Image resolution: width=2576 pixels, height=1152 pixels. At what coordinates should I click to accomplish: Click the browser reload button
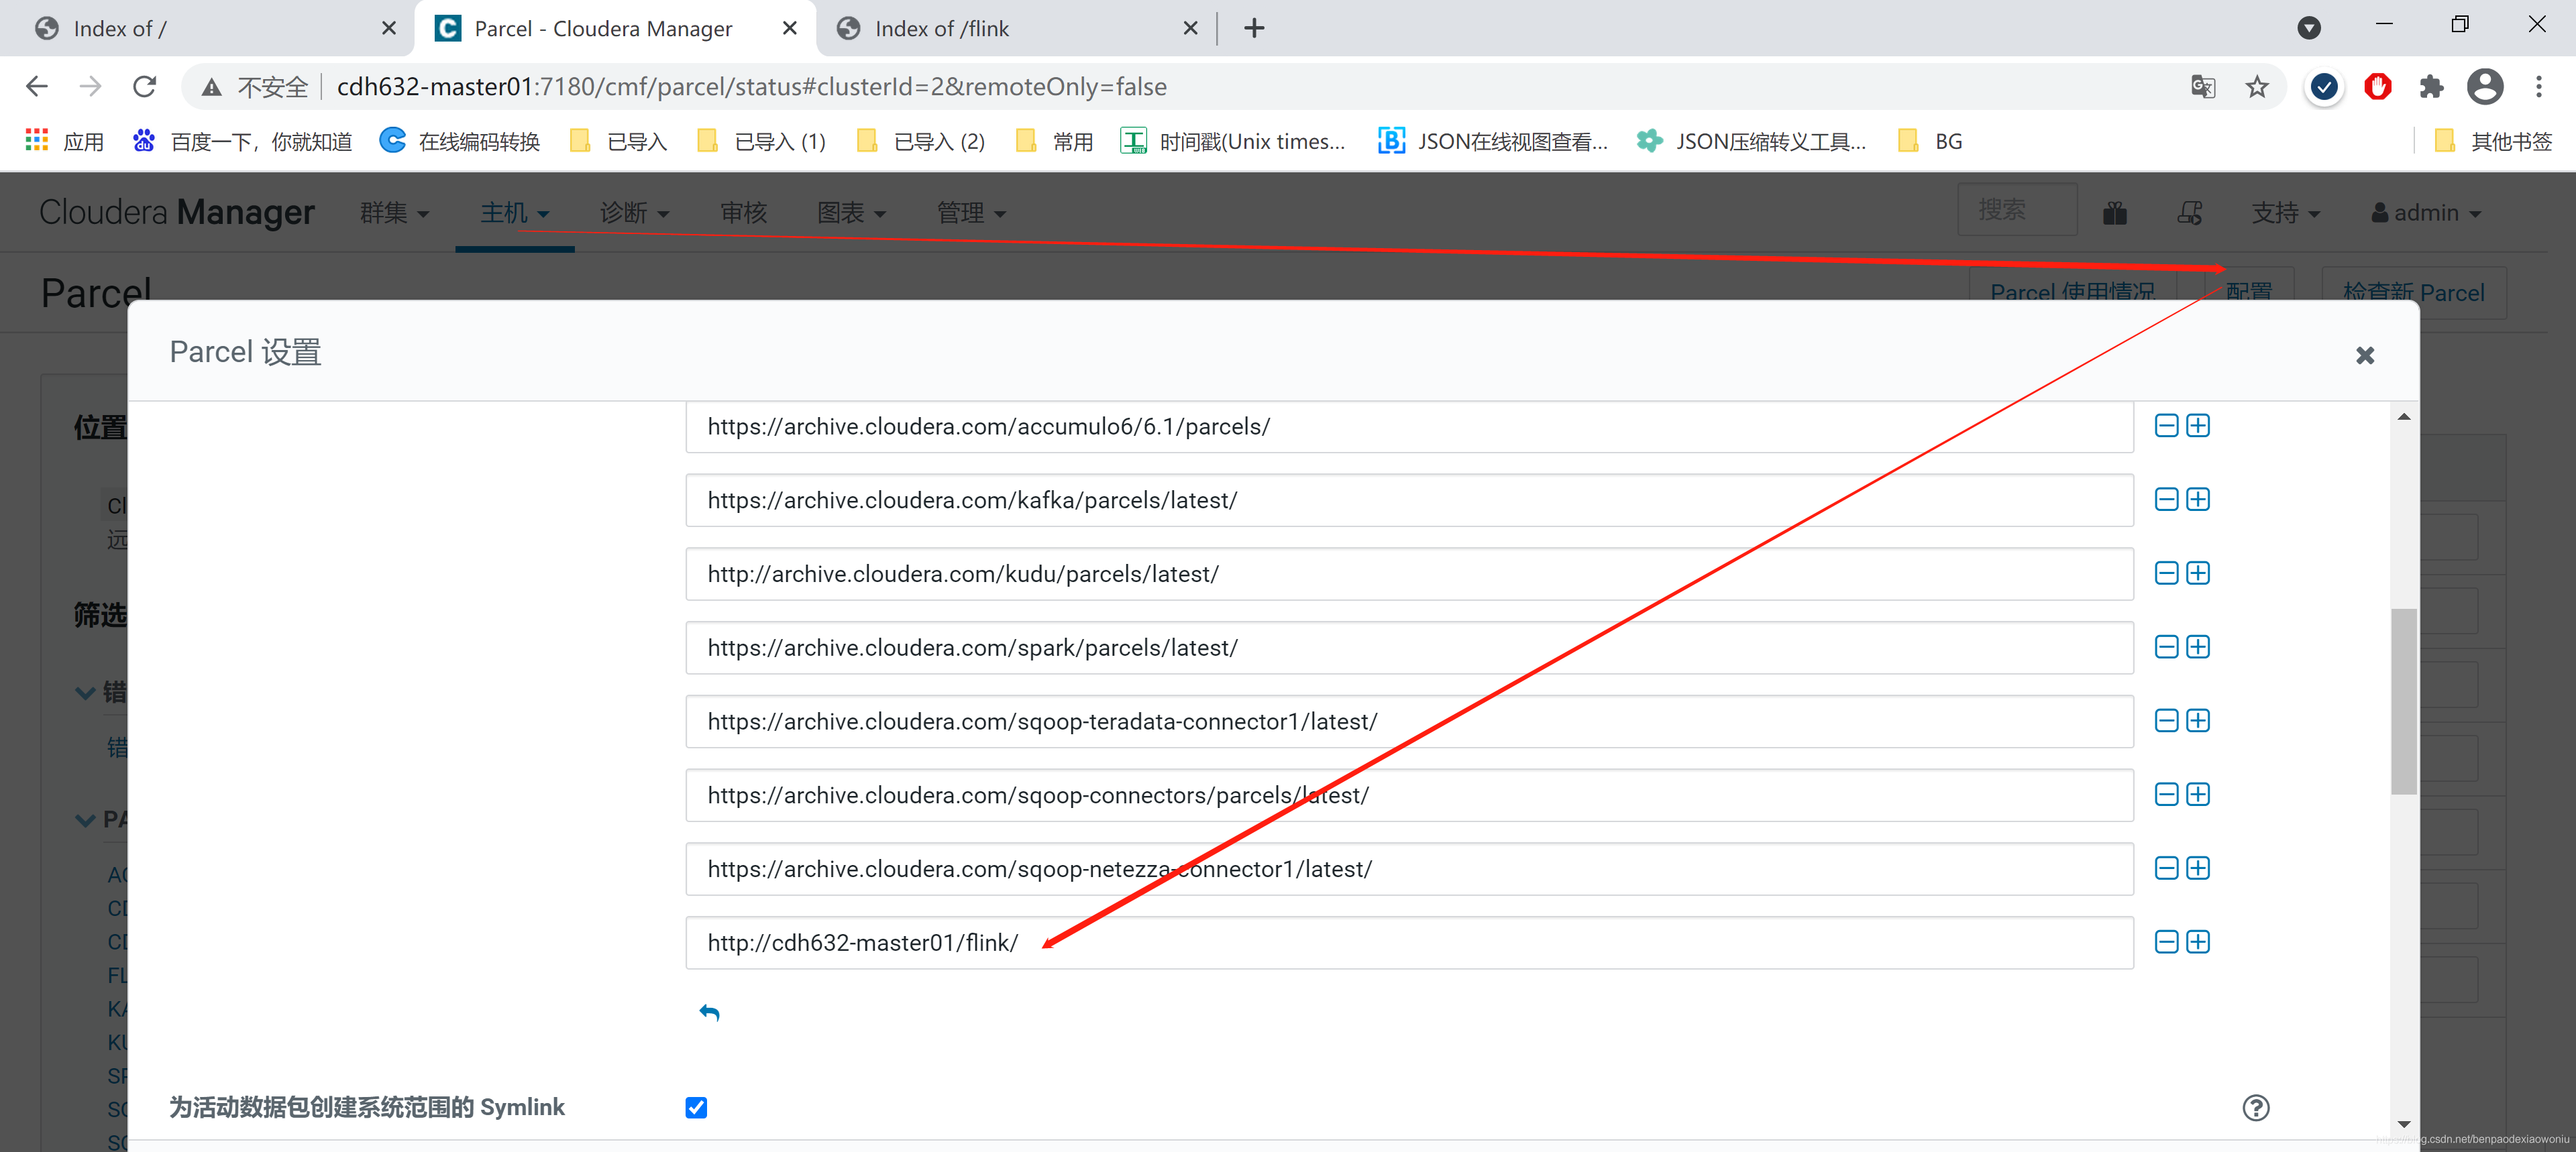pyautogui.click(x=145, y=87)
